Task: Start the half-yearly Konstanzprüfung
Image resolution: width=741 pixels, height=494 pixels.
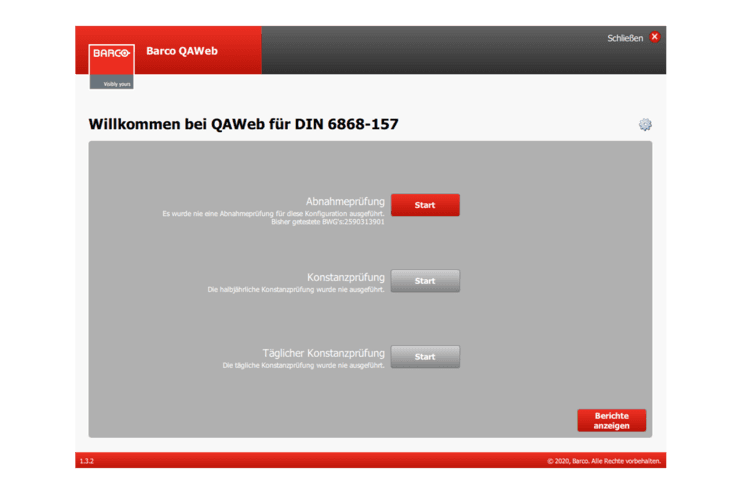Action: [x=425, y=281]
